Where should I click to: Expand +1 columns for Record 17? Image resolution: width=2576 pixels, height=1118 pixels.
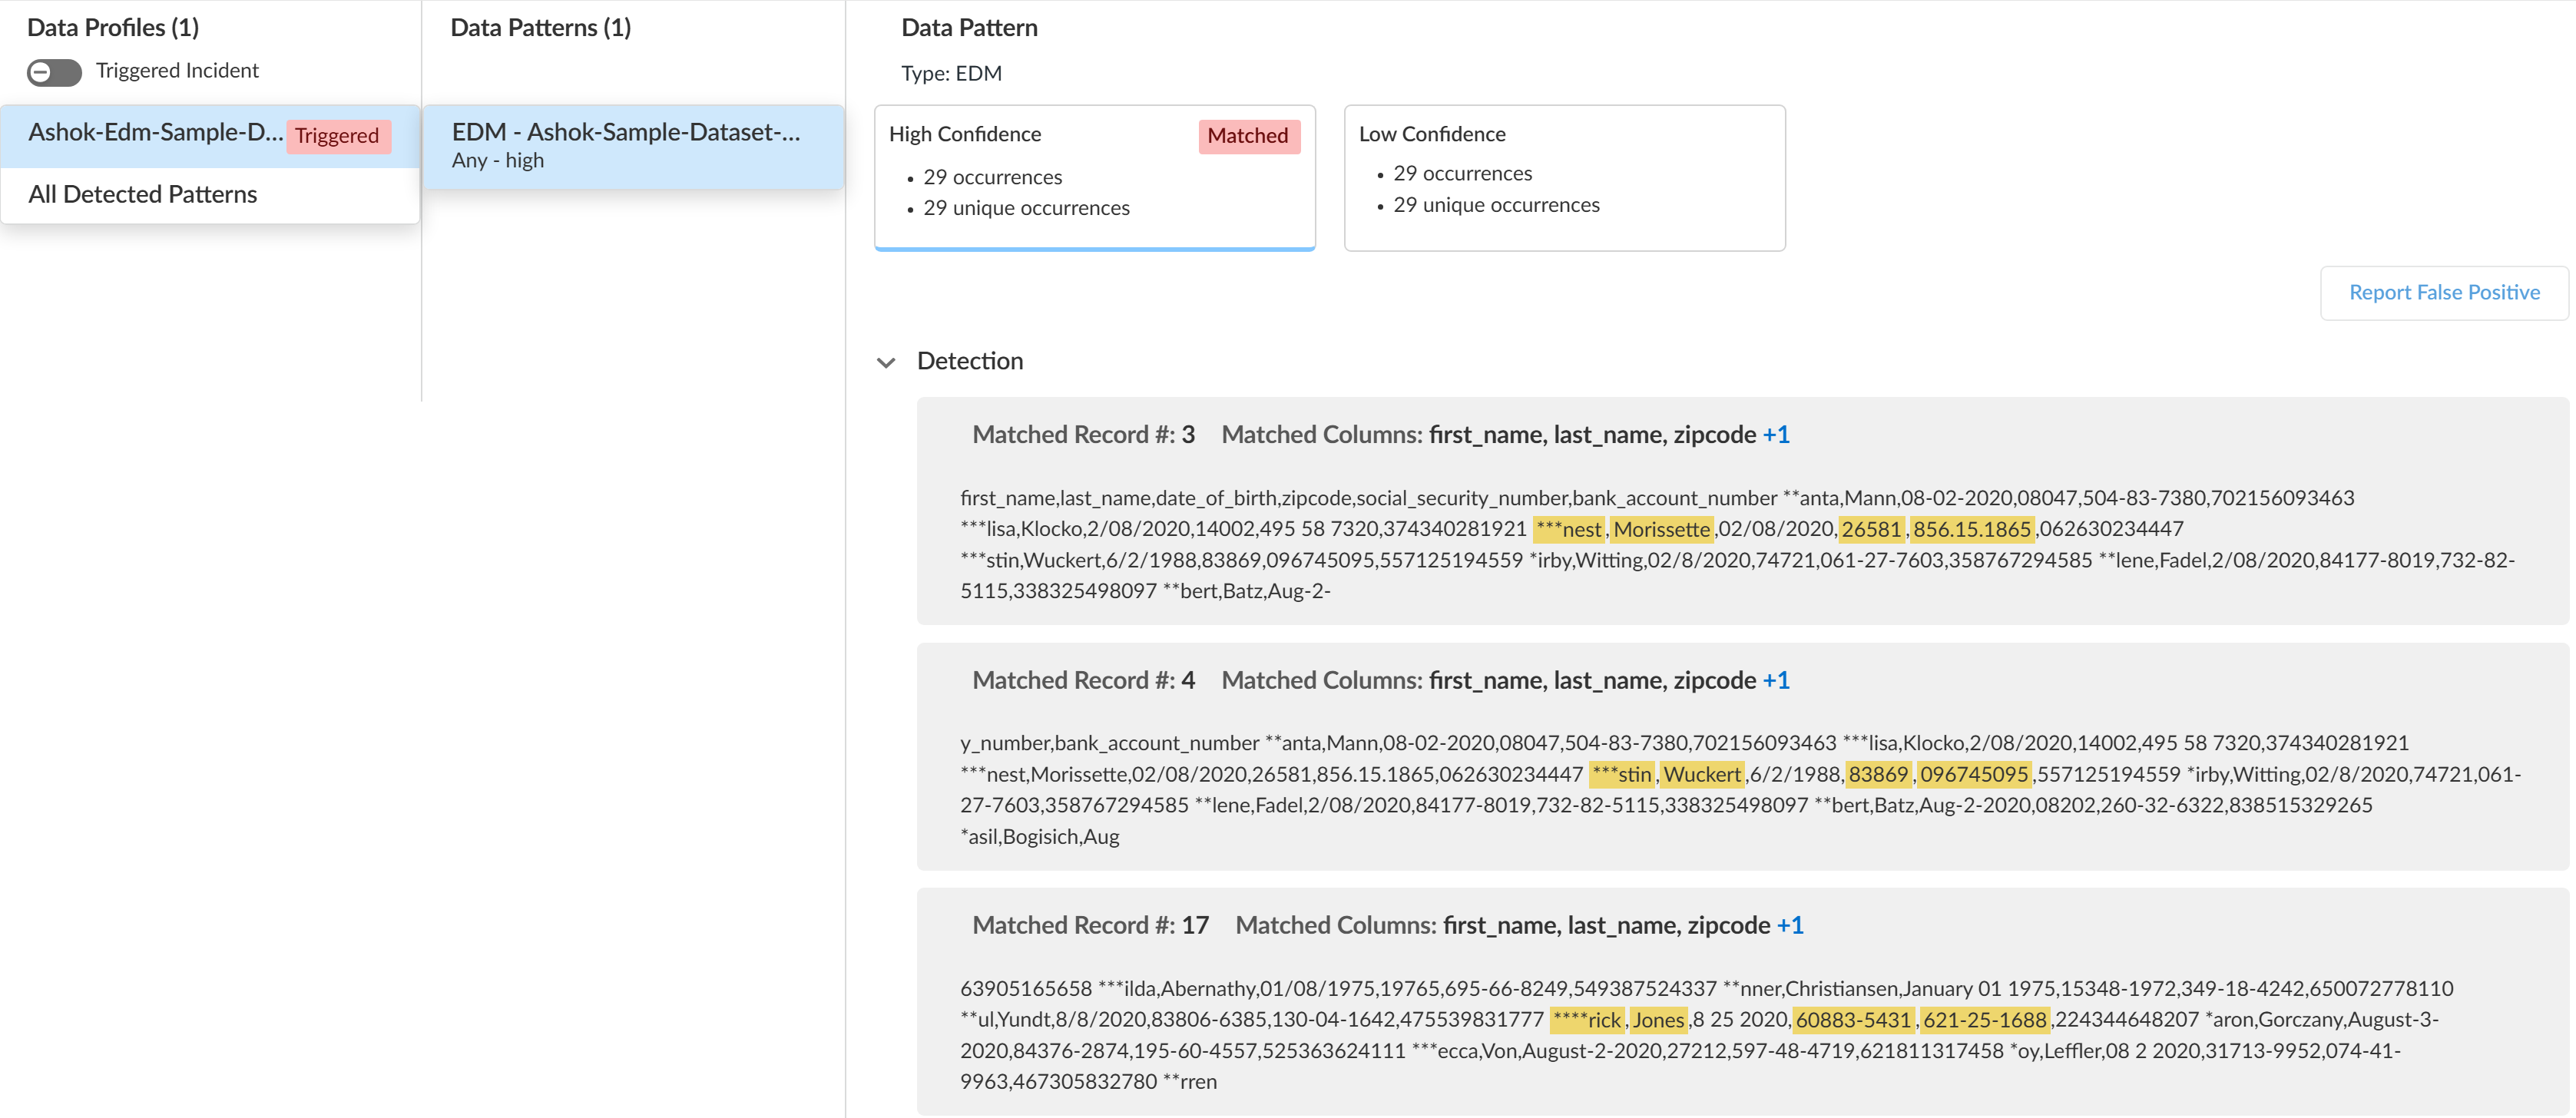coord(1790,926)
